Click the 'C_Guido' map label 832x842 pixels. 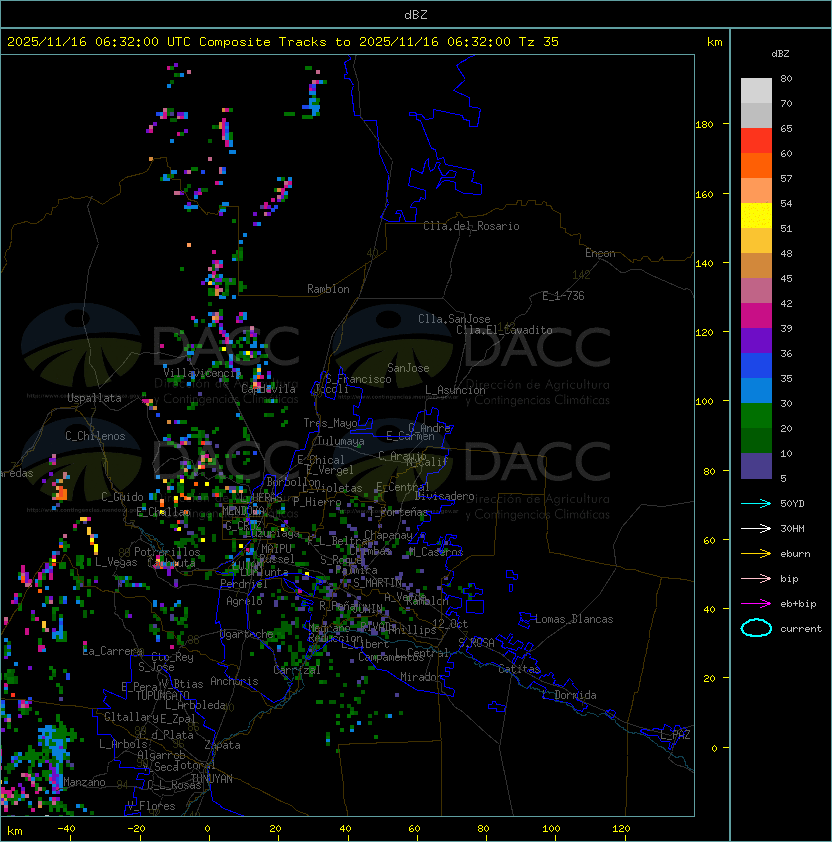(x=122, y=497)
